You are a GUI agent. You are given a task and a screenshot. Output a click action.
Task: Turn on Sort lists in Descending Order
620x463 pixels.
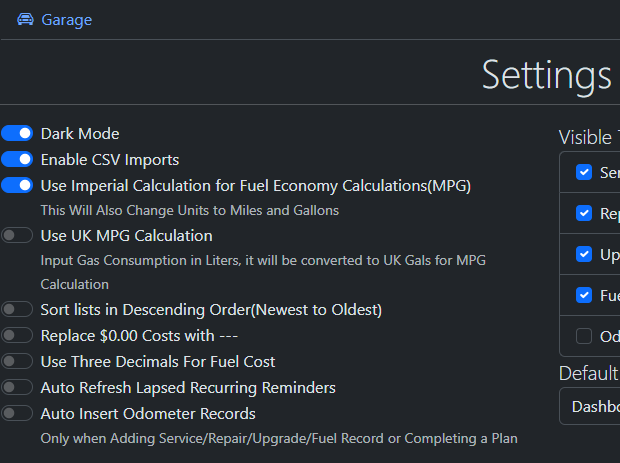[17, 310]
